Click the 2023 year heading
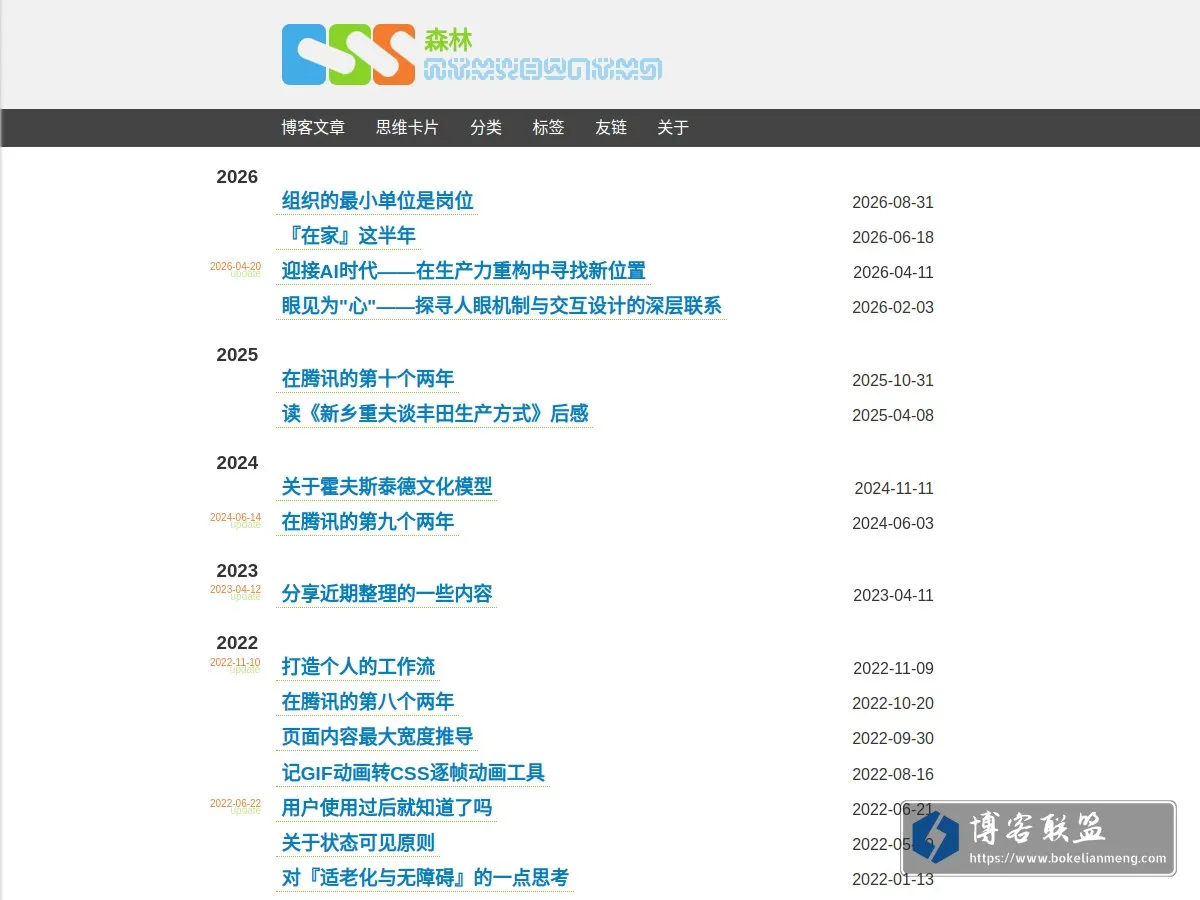Screen dimensions: 1200x900 tap(237, 571)
